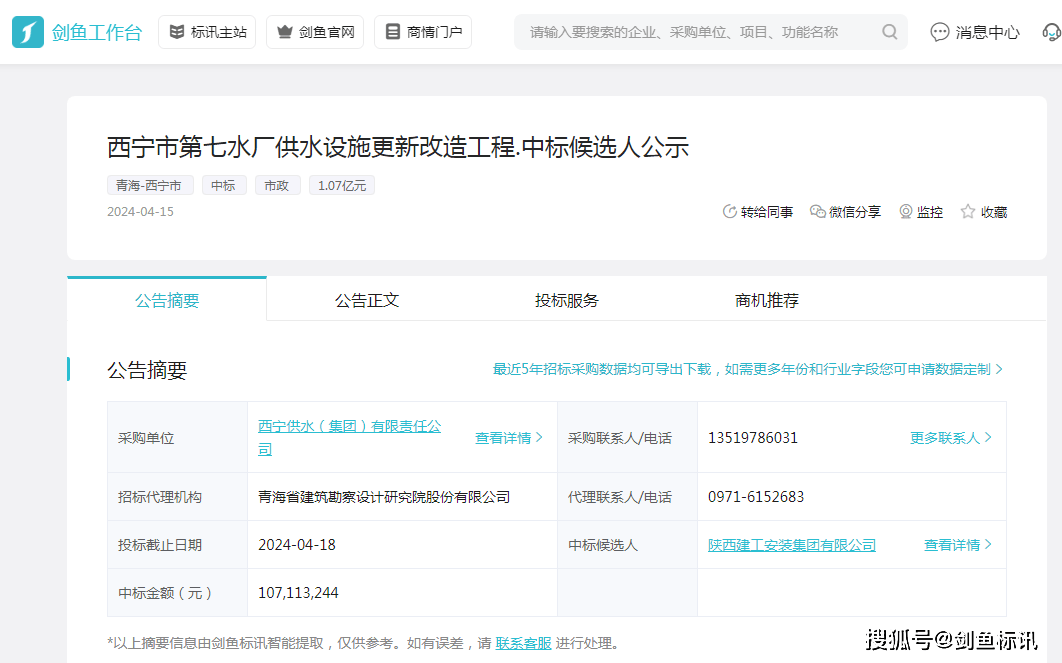Click the 中标 tag

tap(224, 185)
